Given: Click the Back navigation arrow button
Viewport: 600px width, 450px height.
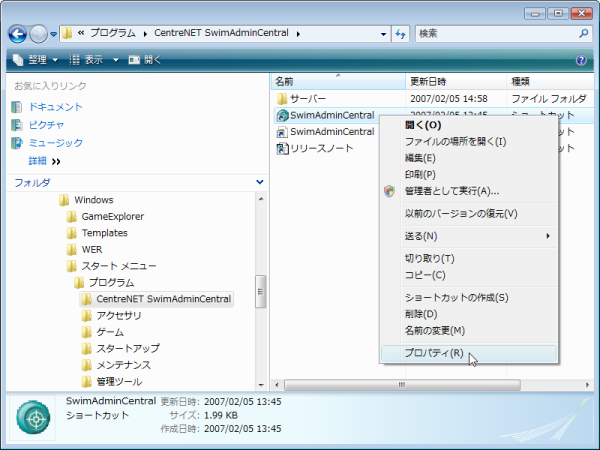Looking at the screenshot, I should point(18,34).
